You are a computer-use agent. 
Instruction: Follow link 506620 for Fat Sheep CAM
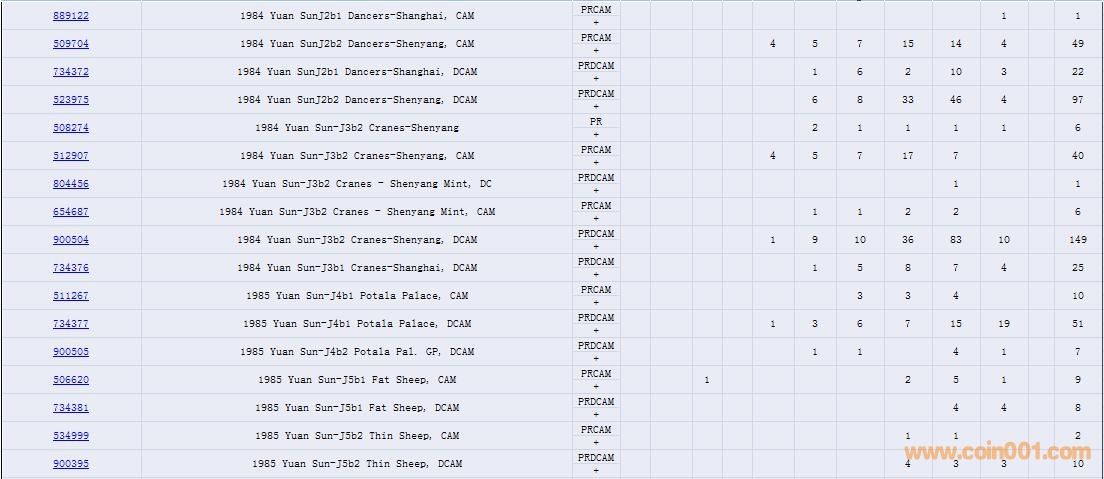click(x=71, y=380)
